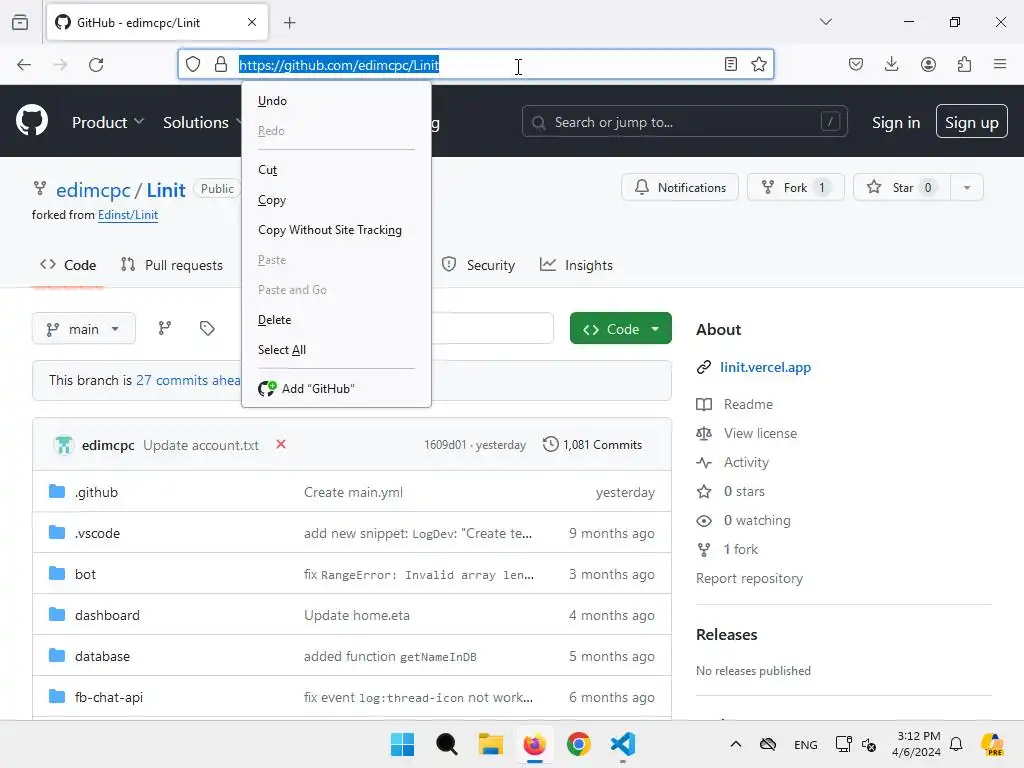
Task: Open Firefox view icon beside the tab strip
Action: [x=20, y=22]
